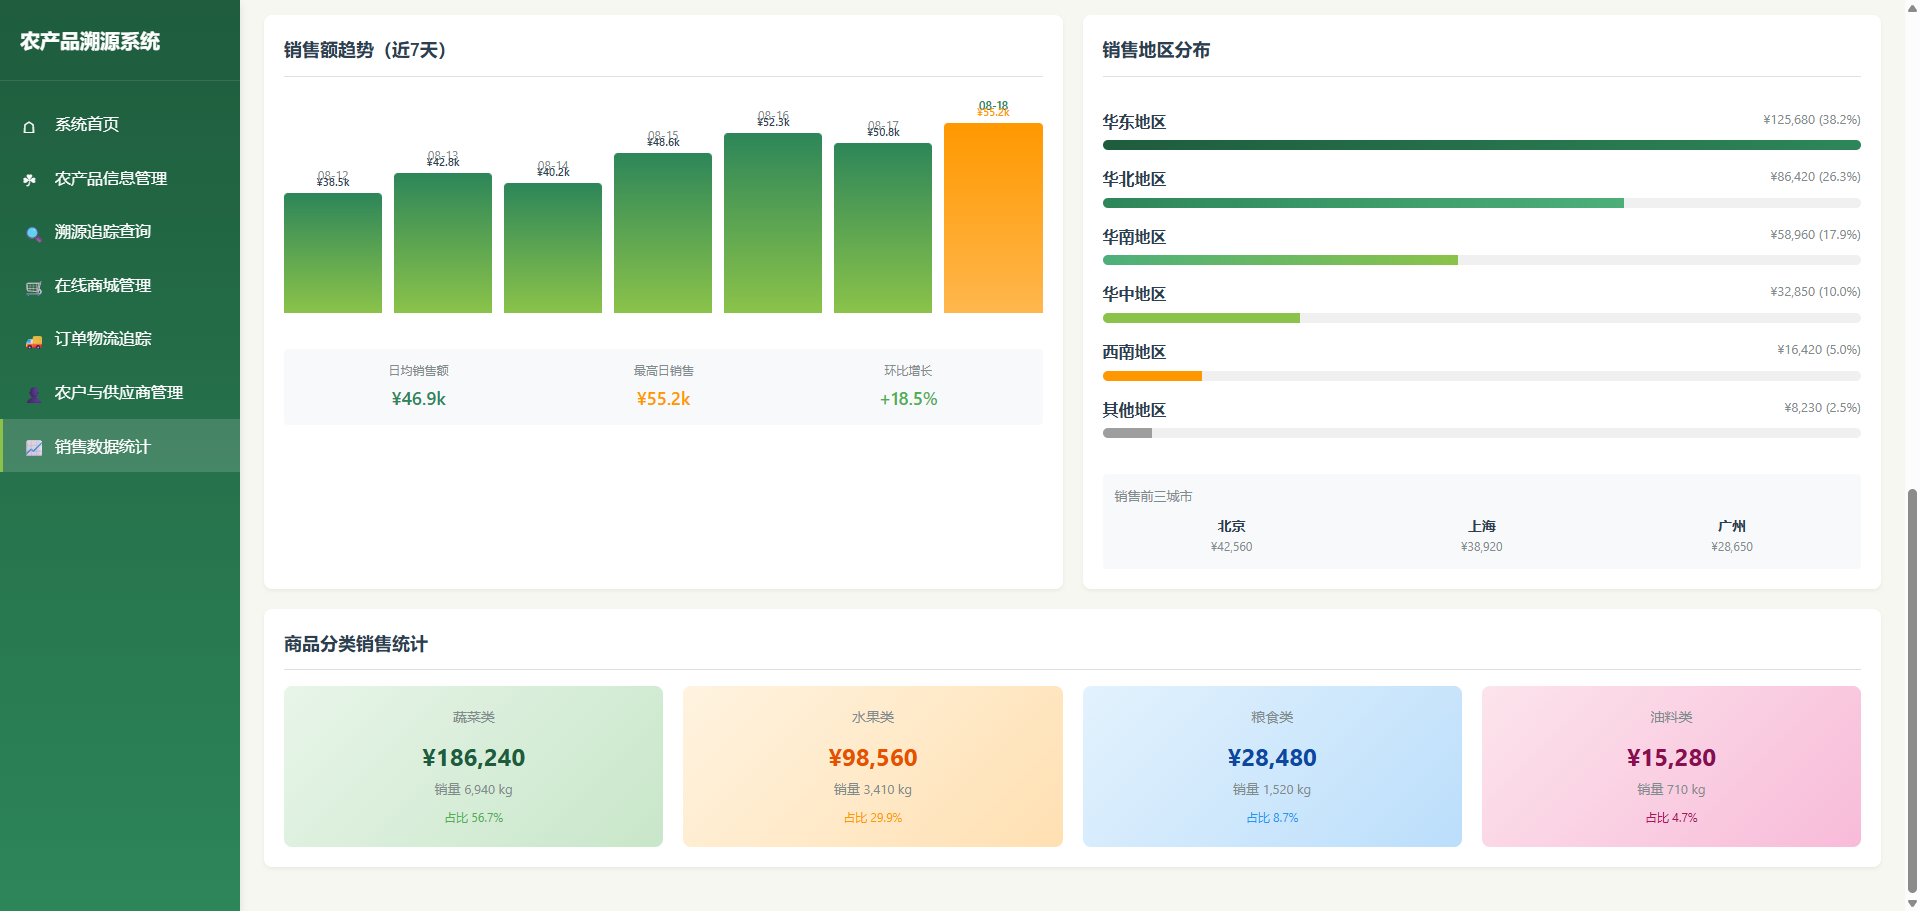Click the ¥8,230 (2.5%) value
Viewport: 1920px width, 911px height.
tap(1822, 407)
